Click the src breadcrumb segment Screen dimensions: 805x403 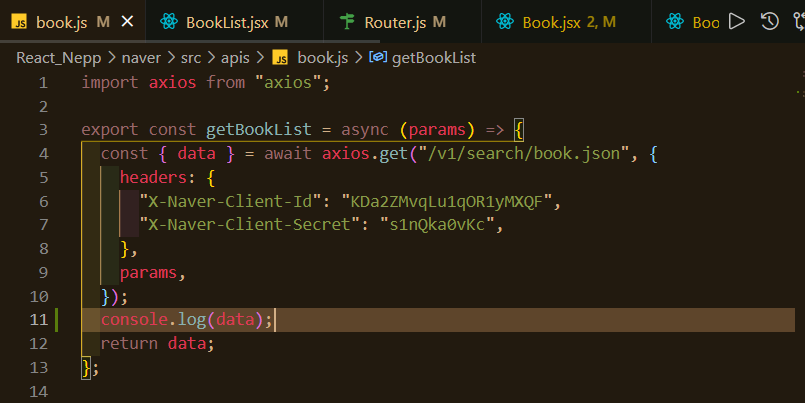(x=190, y=58)
